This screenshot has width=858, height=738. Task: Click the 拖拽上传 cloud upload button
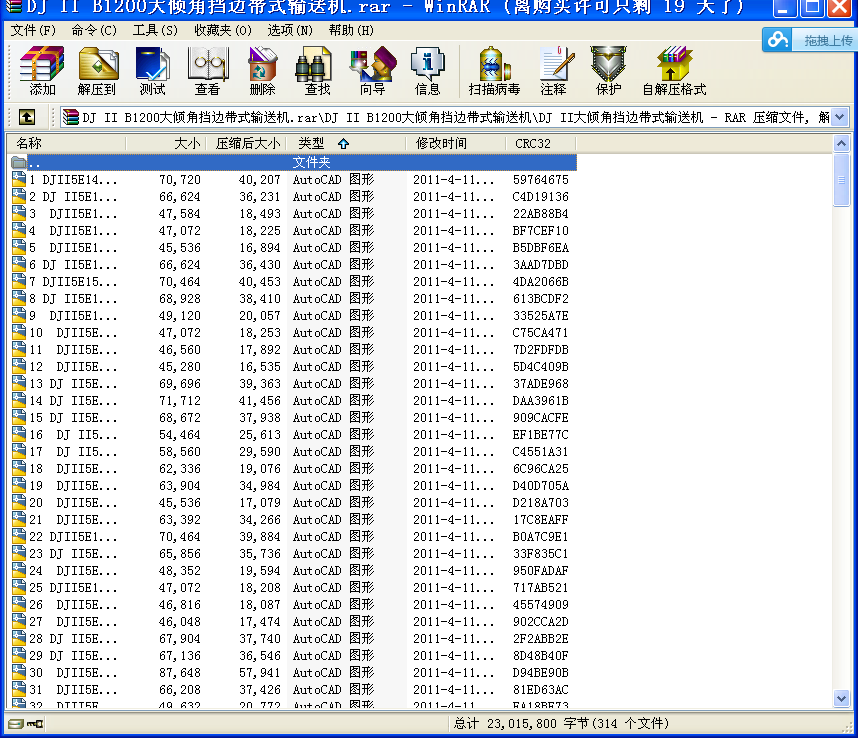pos(809,40)
